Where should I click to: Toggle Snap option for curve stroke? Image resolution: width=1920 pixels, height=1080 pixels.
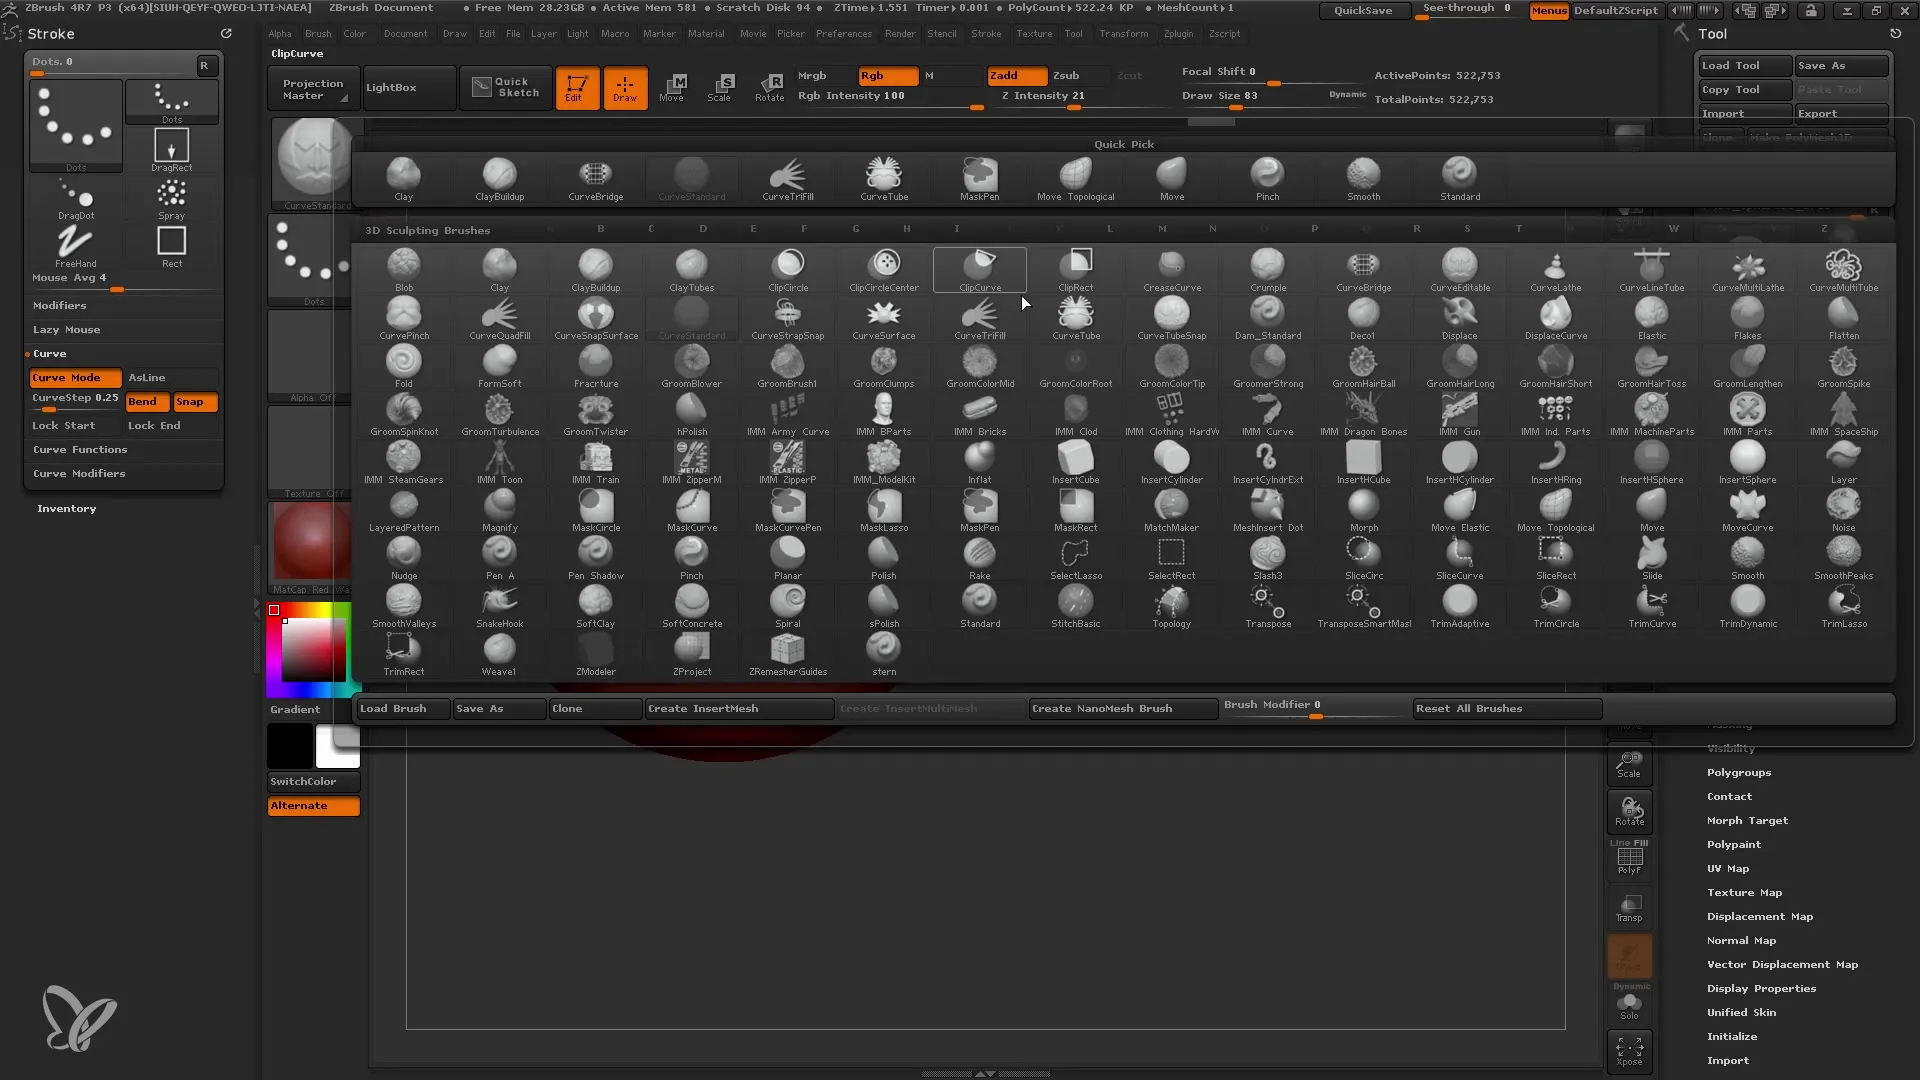pos(190,401)
